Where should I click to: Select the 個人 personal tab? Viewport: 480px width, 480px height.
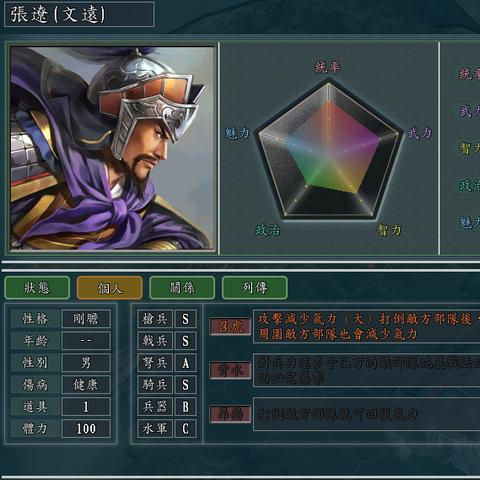tap(110, 288)
